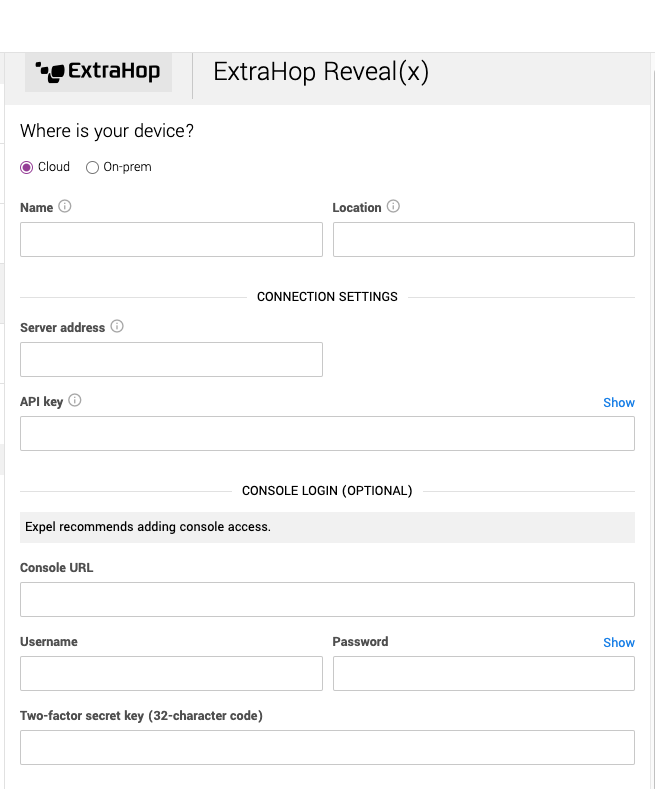Click the 'Where is your device?' heading
Viewport: 655px width, 789px height.
[107, 131]
